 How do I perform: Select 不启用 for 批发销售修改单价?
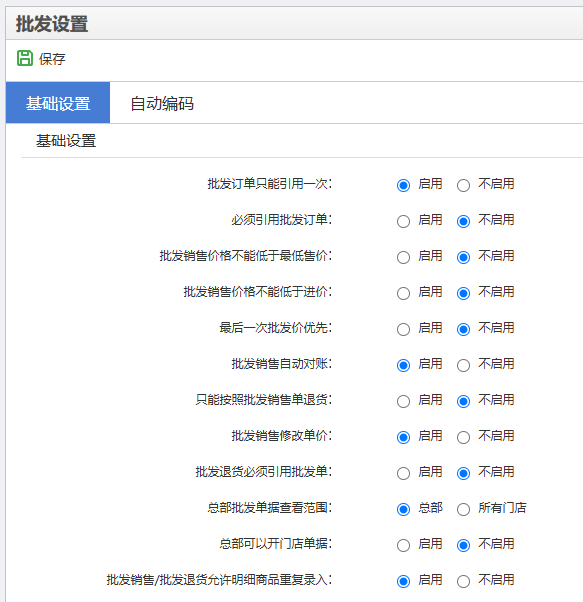(x=463, y=437)
